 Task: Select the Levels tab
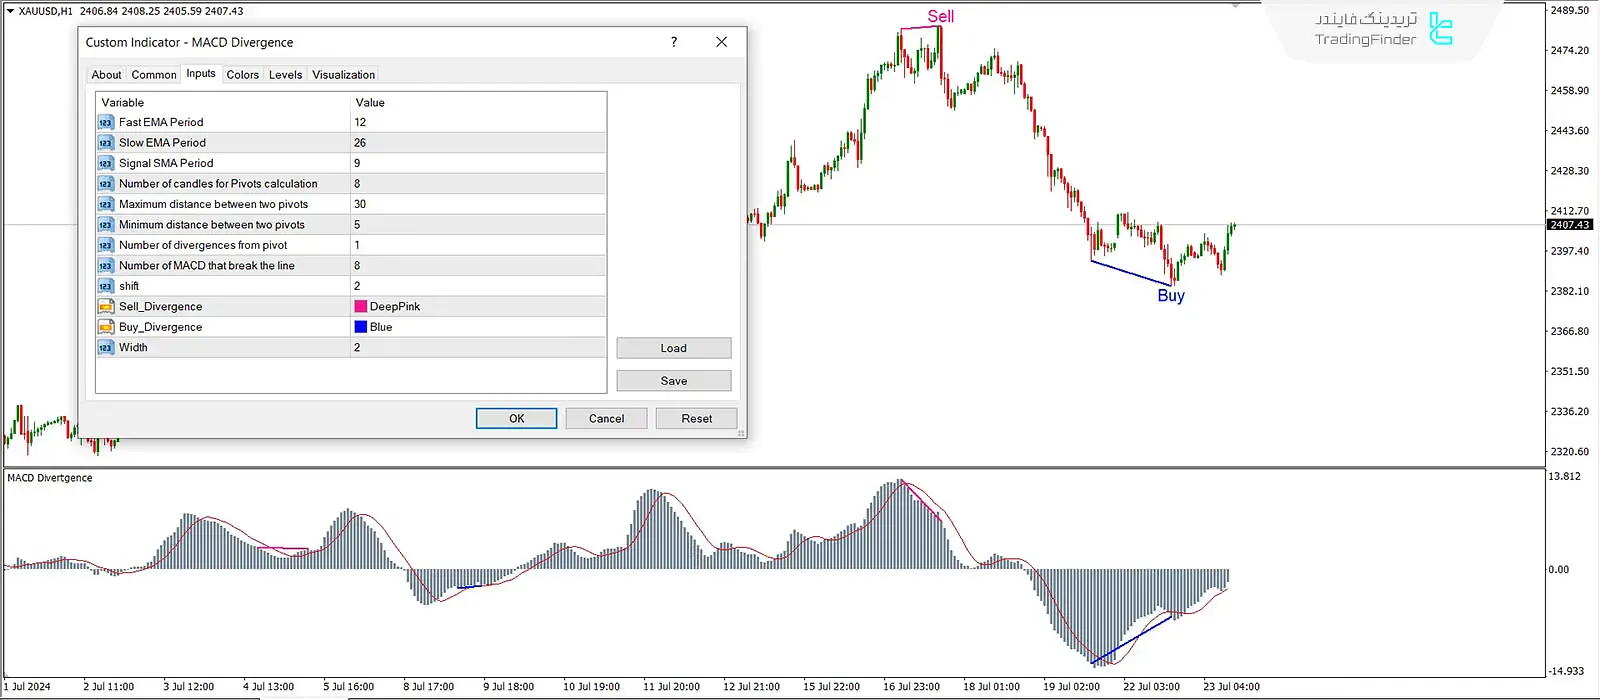click(285, 75)
